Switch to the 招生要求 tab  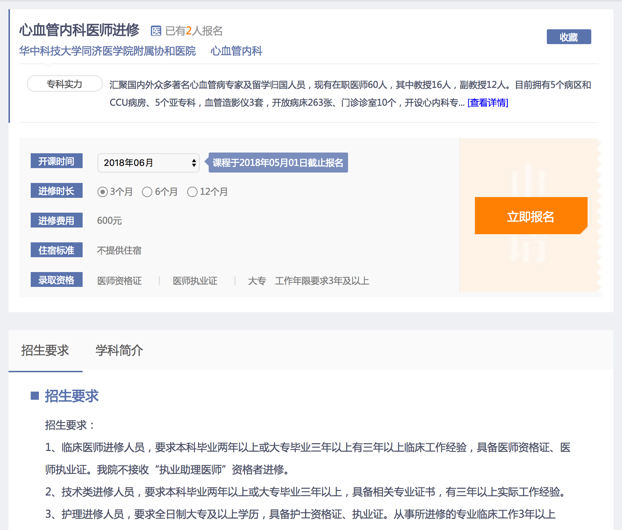(x=45, y=350)
